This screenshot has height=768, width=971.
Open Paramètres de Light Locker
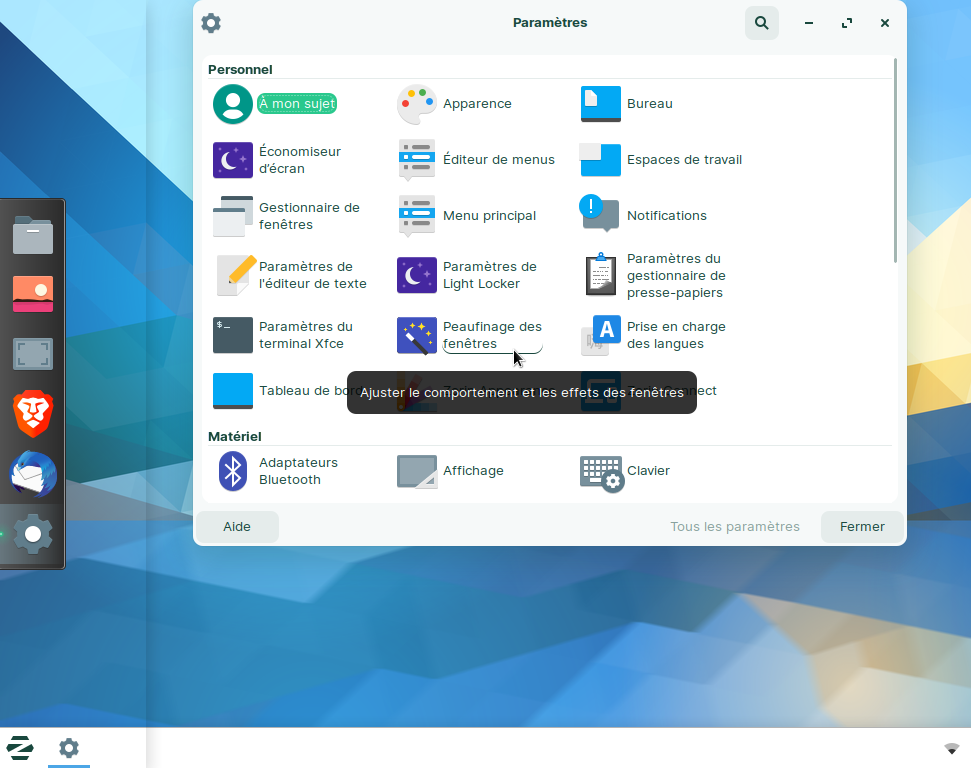click(417, 275)
